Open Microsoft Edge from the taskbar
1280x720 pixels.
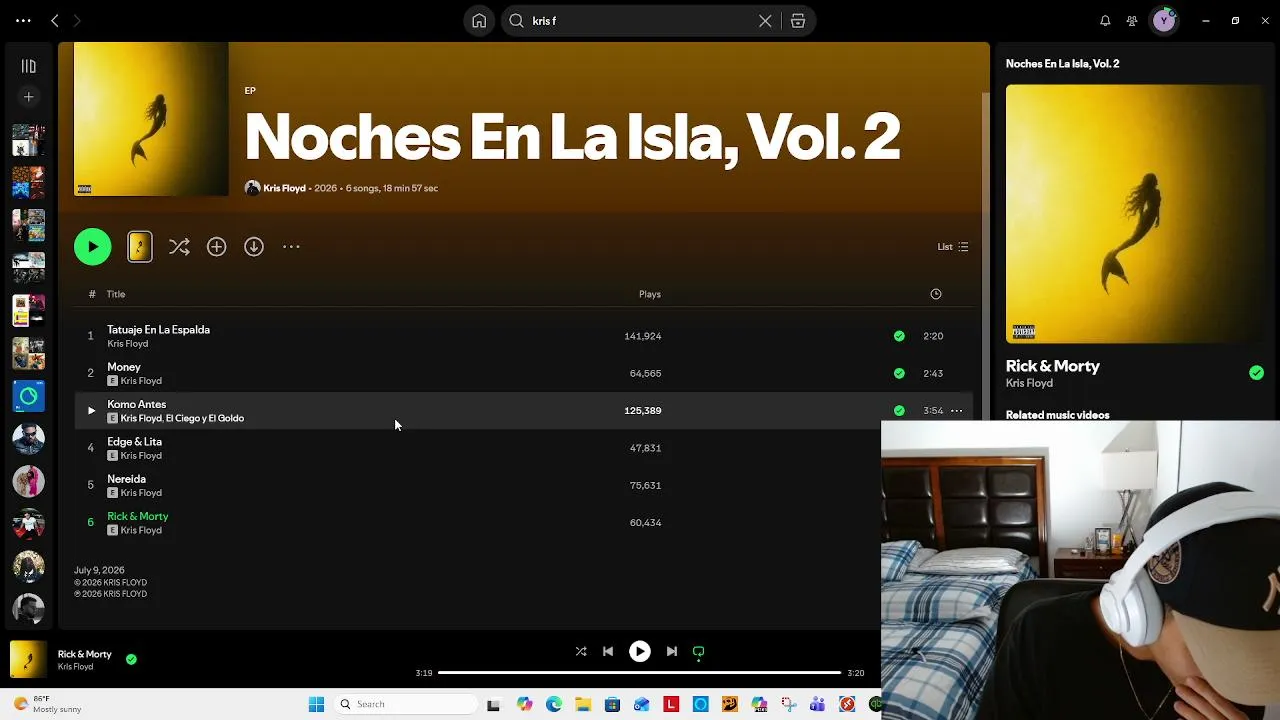click(554, 704)
